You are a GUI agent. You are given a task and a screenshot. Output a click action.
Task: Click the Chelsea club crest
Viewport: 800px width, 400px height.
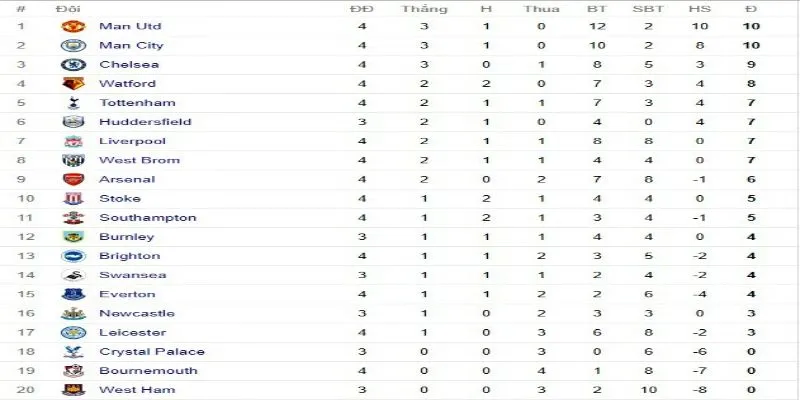point(73,65)
